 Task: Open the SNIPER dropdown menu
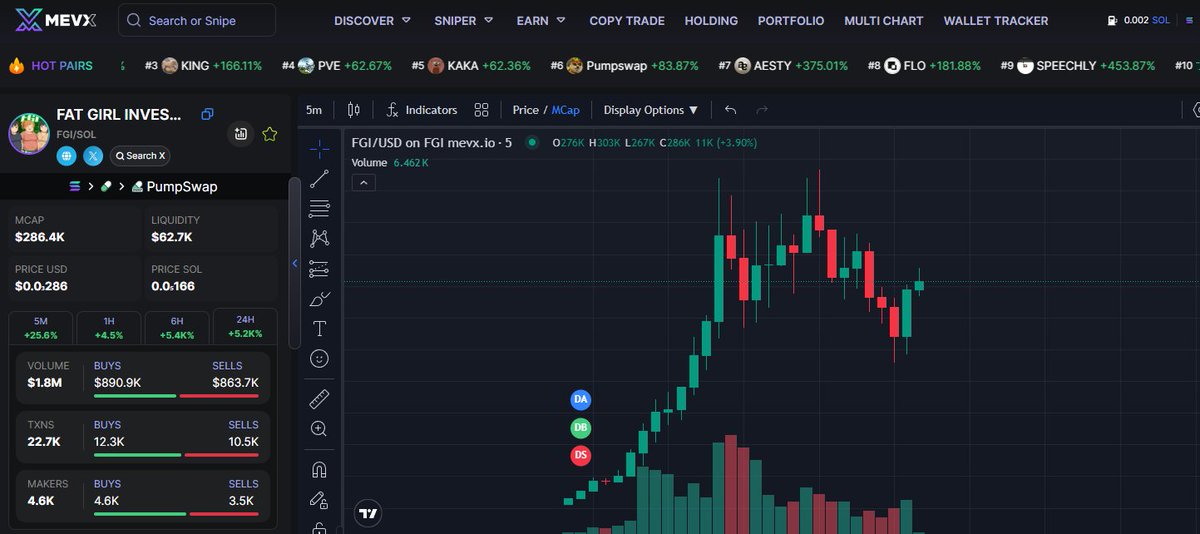pyautogui.click(x=465, y=20)
